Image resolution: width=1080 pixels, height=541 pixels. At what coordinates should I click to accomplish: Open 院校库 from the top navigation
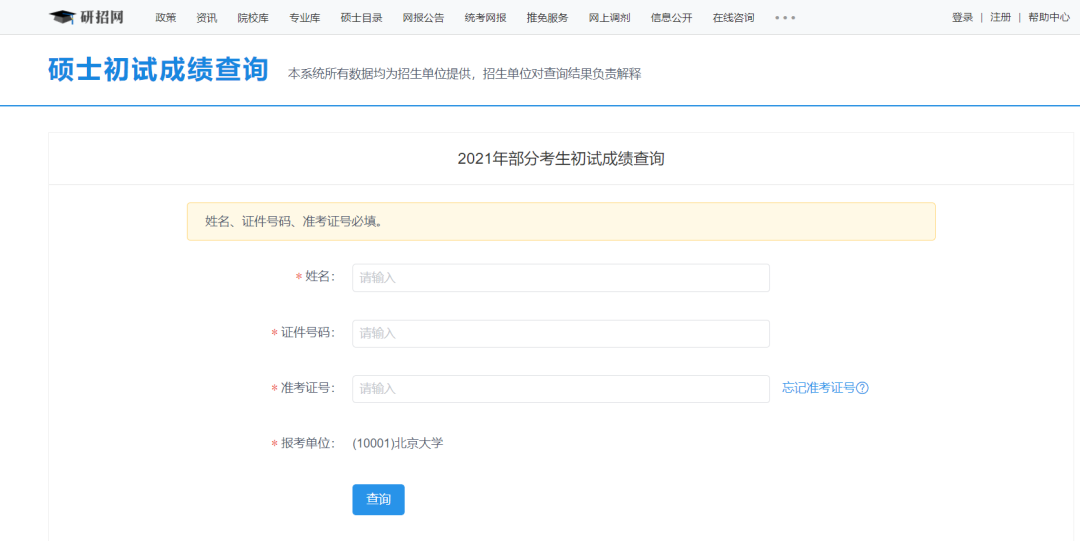253,18
